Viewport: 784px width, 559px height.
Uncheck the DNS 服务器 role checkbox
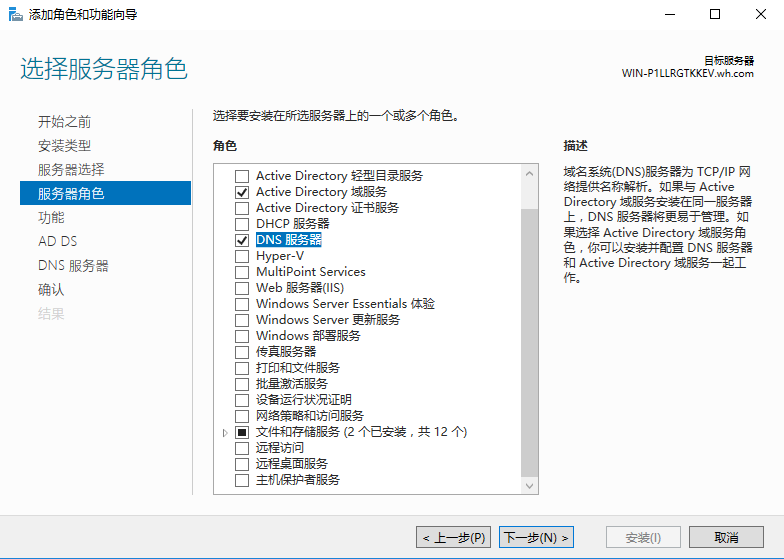click(241, 240)
